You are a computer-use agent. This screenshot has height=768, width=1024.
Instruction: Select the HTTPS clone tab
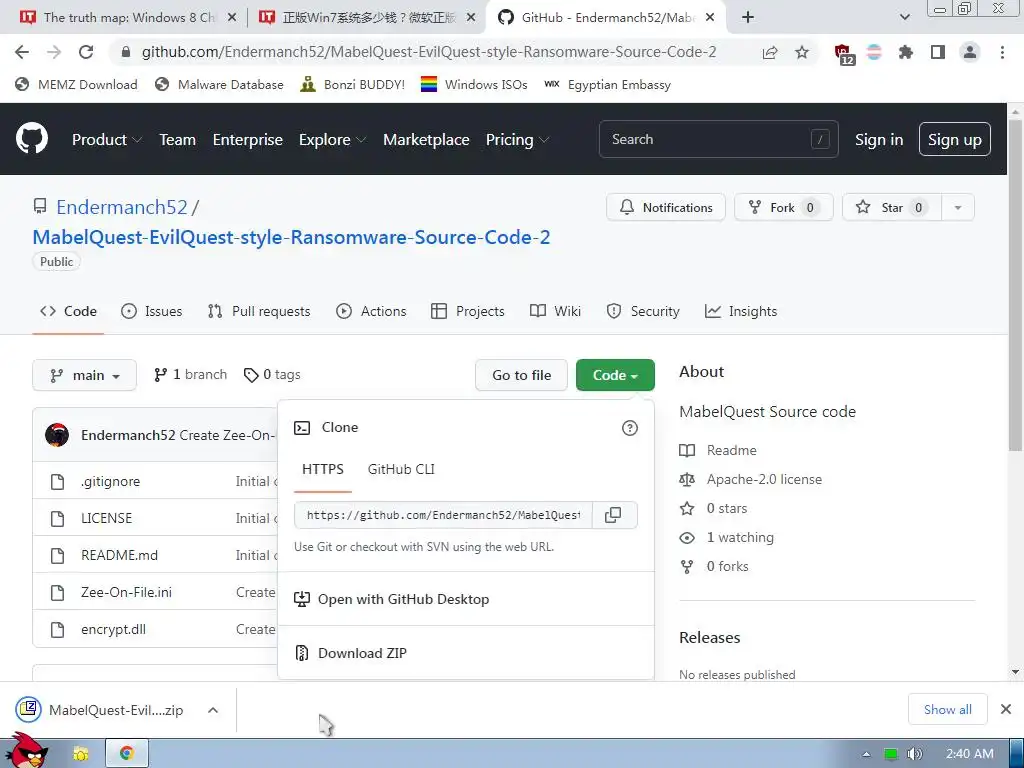323,469
